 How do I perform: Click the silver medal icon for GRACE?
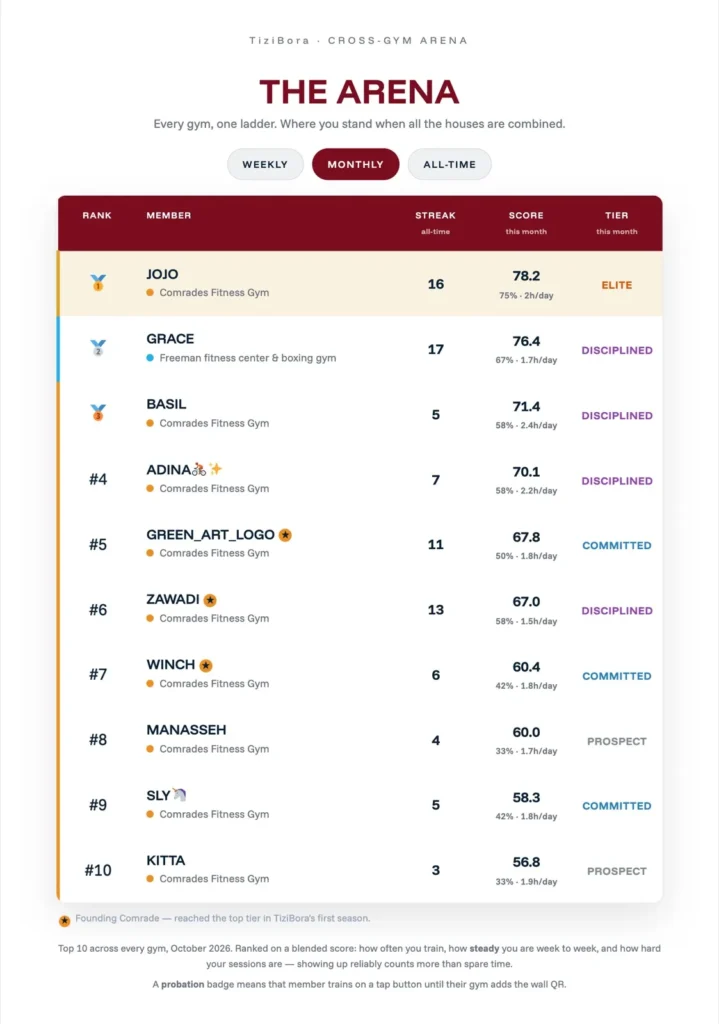click(98, 348)
